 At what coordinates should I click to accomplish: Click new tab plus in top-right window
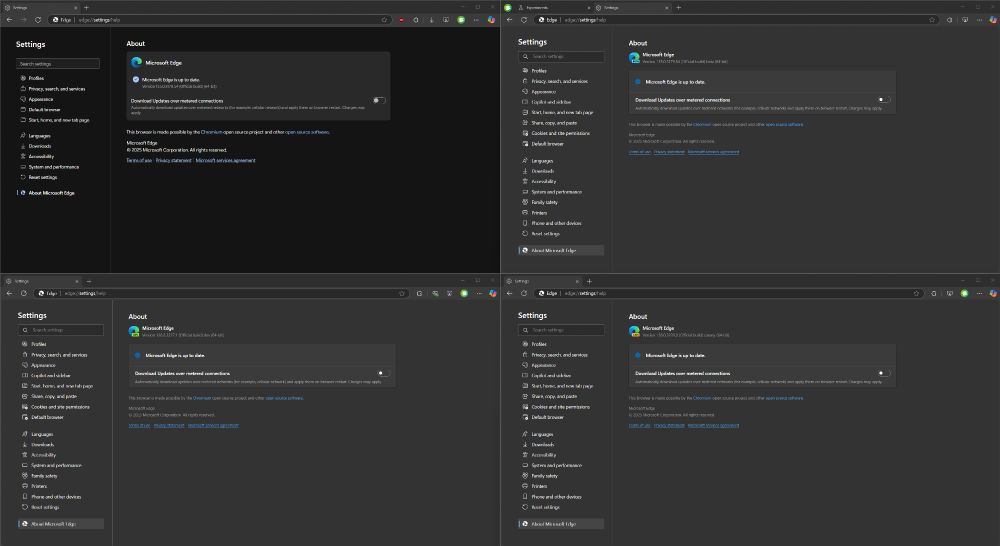[x=679, y=8]
